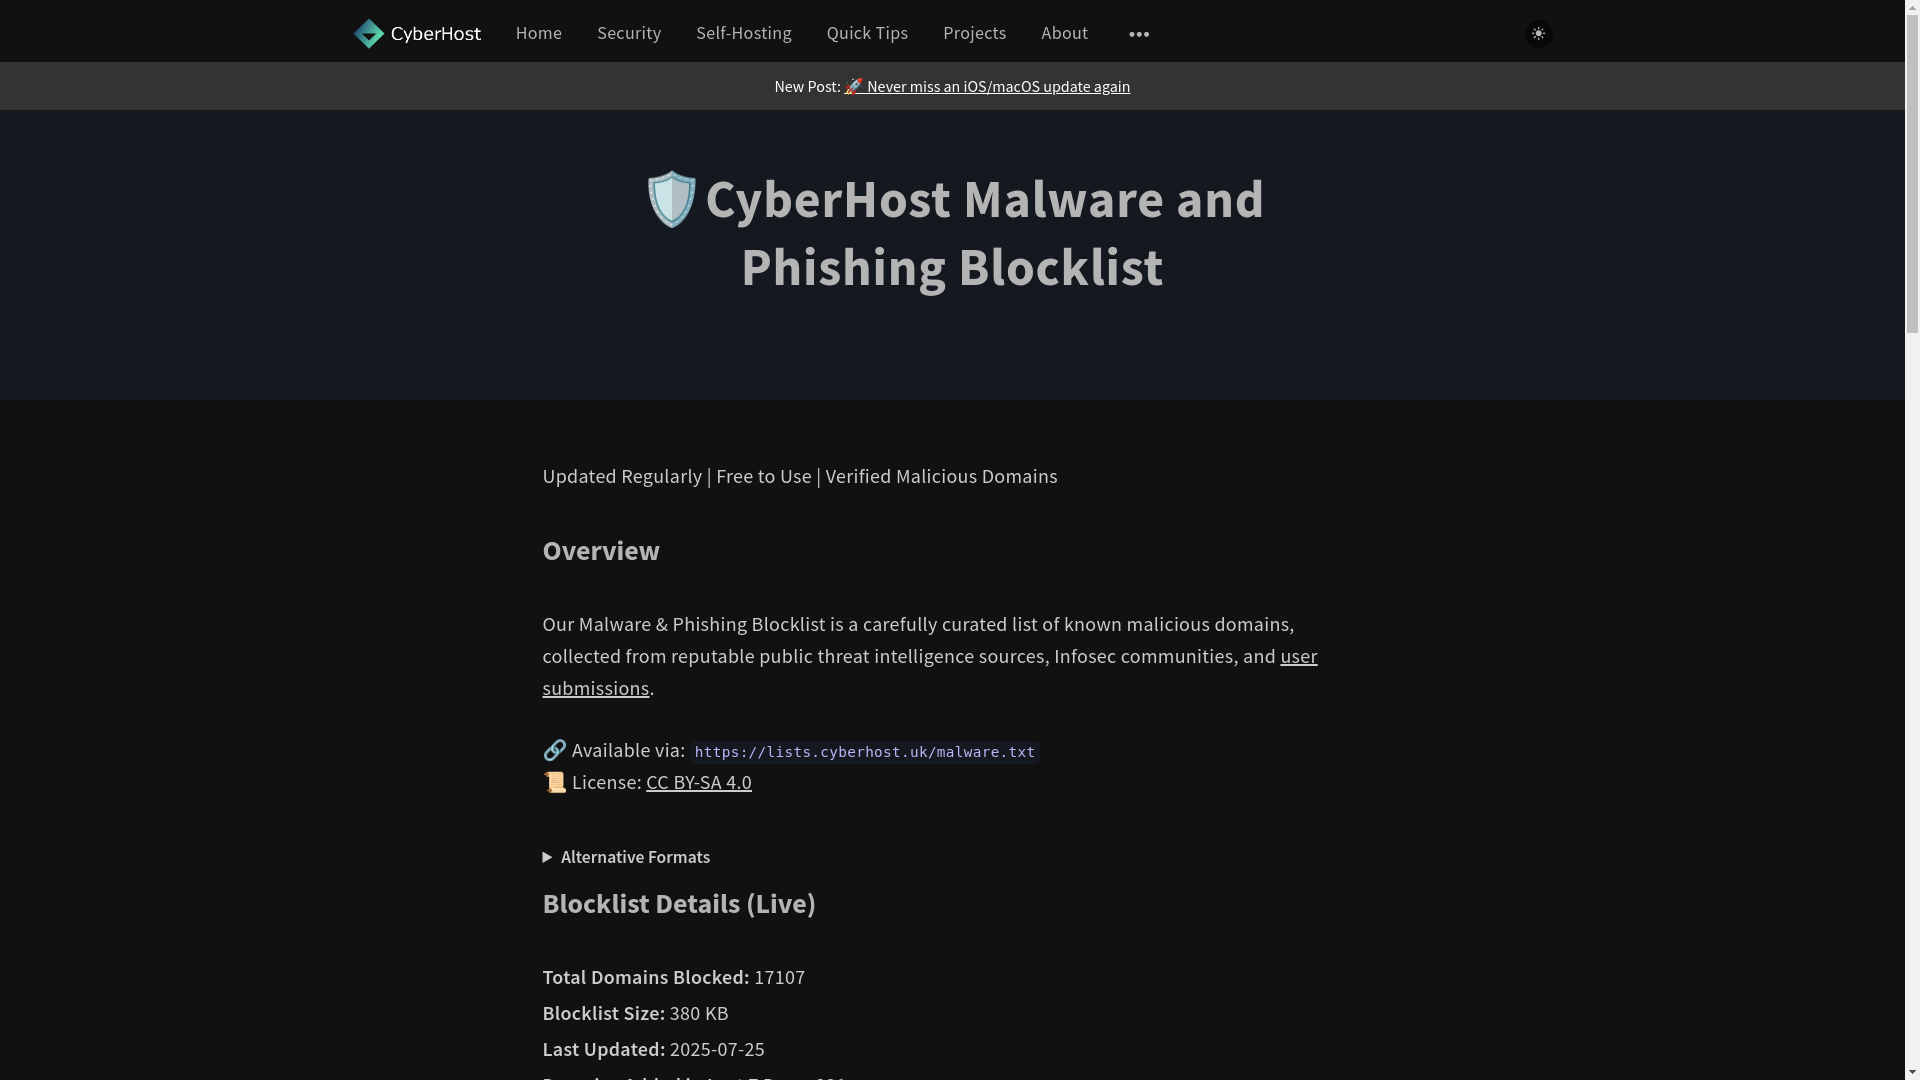The width and height of the screenshot is (1920, 1080).
Task: Open the Self-Hosting menu item
Action: (744, 33)
